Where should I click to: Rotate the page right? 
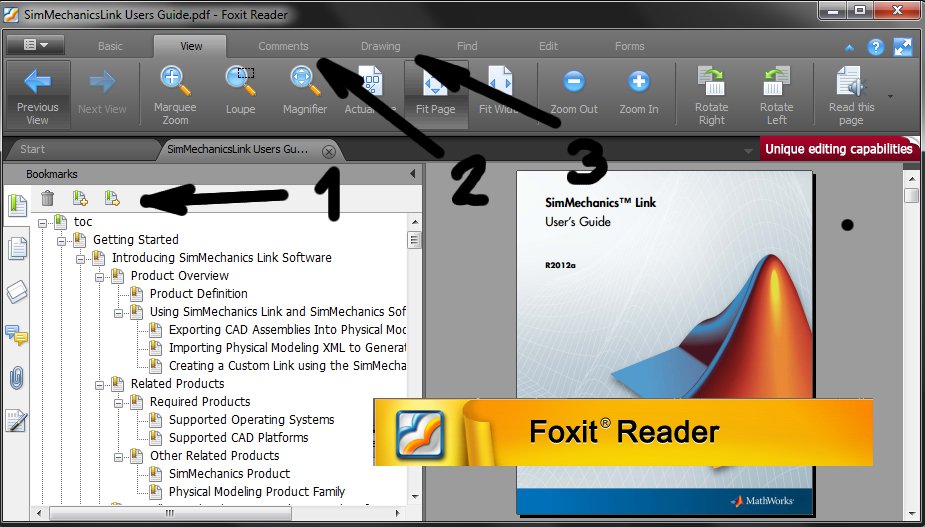[x=711, y=94]
